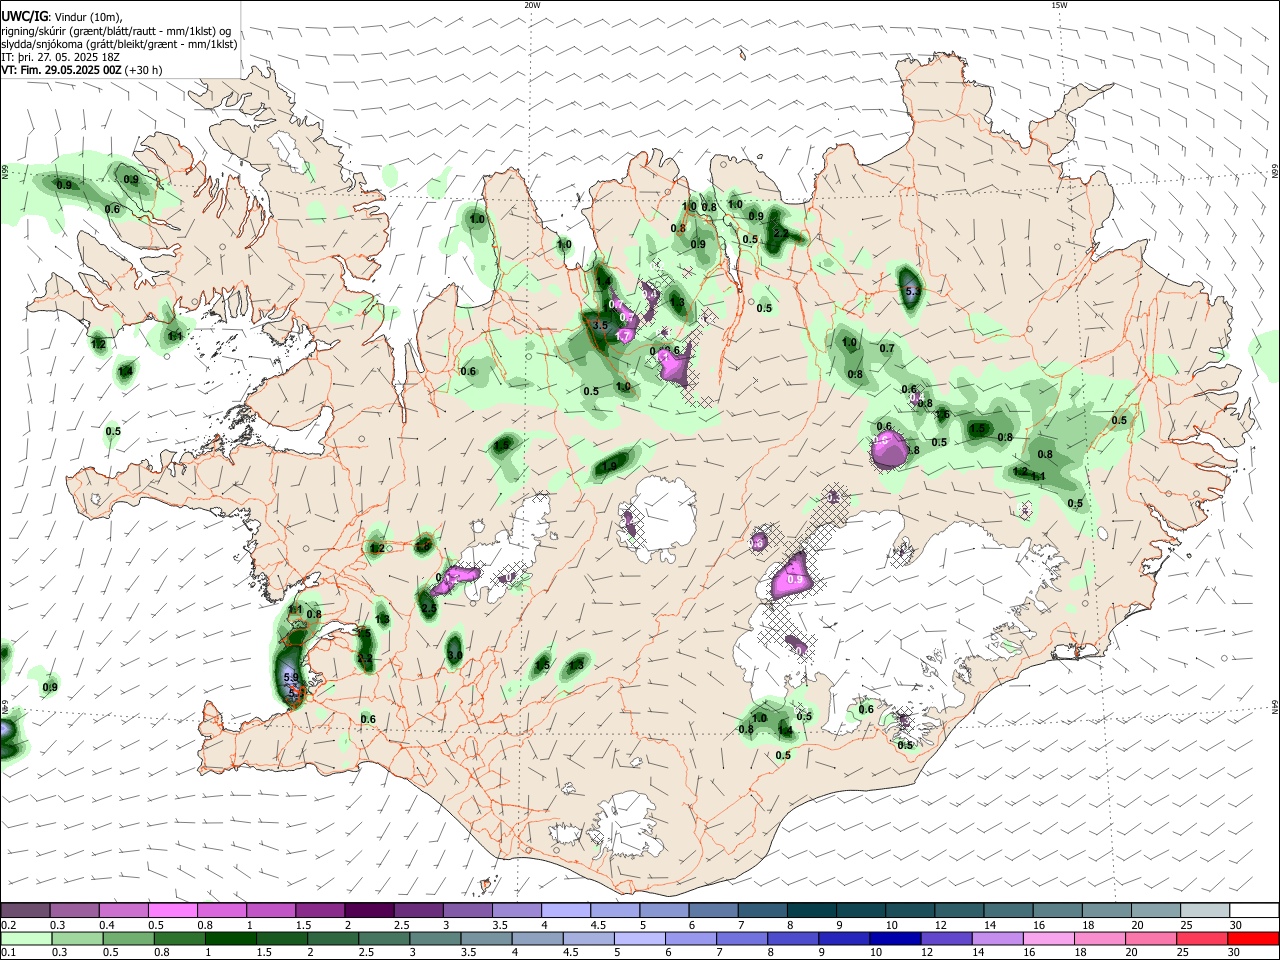This screenshot has height=960, width=1280.
Task: Click upper legend periwinkle swatch between 4 and 4.5
Action: [x=566, y=910]
